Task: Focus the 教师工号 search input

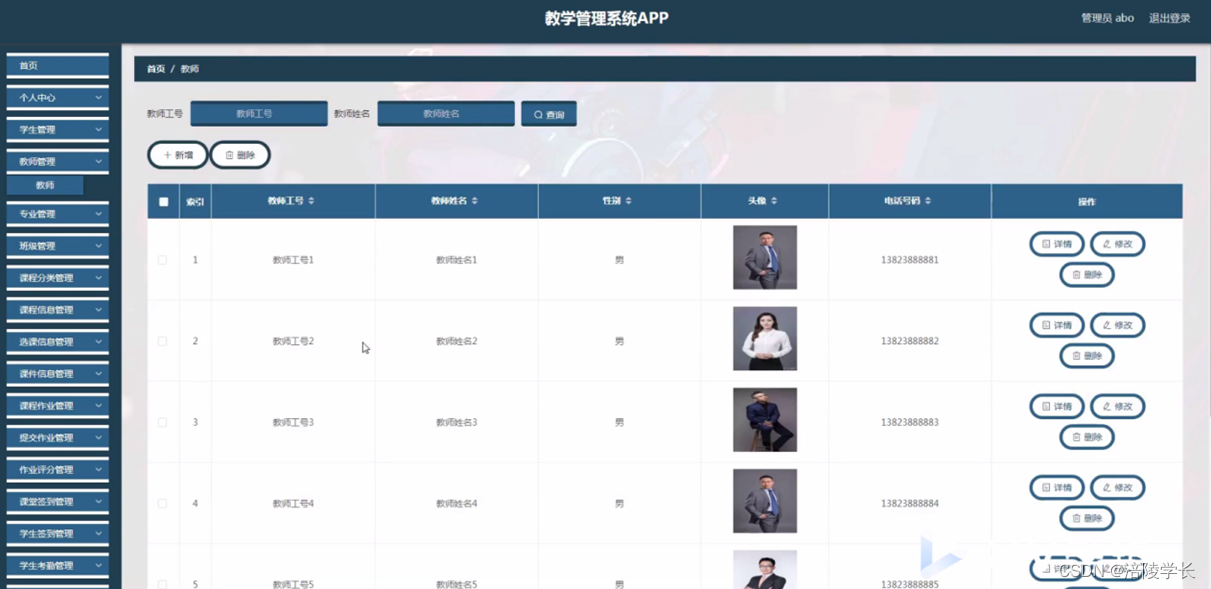Action: coord(259,114)
